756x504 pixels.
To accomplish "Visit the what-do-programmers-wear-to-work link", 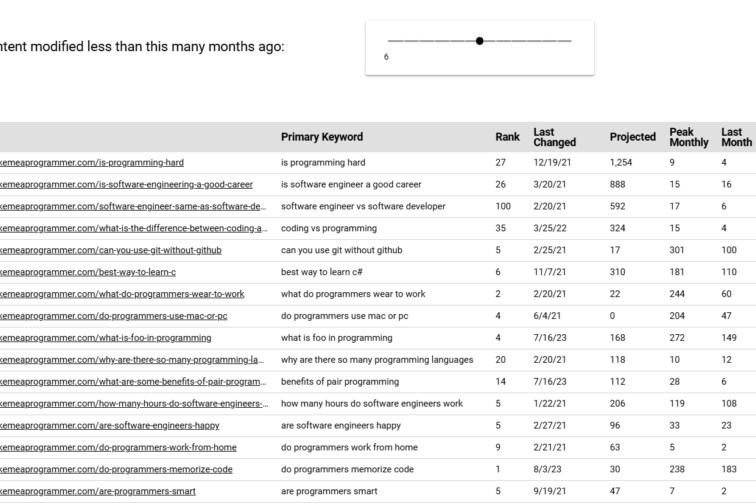I will tap(122, 294).
